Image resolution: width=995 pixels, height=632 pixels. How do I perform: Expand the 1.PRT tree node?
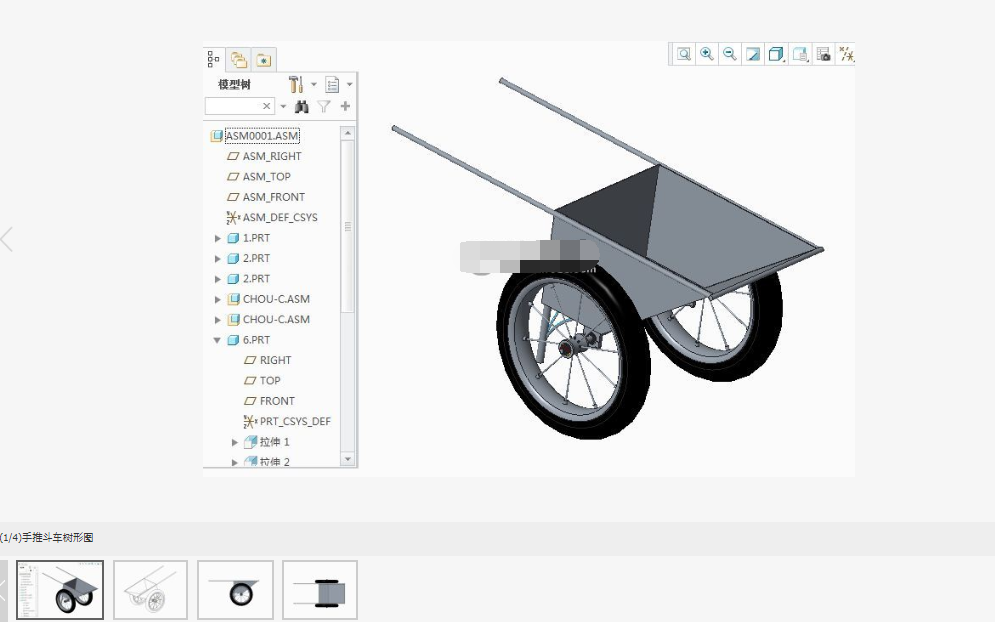coord(218,238)
